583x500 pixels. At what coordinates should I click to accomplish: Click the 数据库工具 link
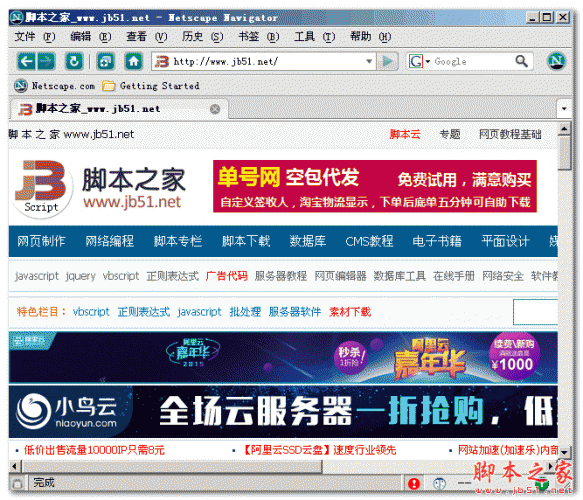[400, 276]
